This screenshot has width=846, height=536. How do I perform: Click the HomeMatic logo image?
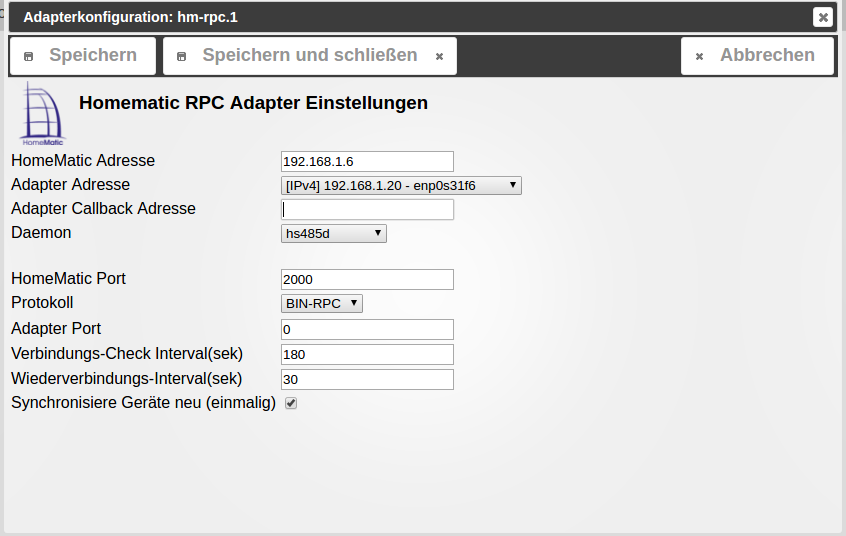[x=42, y=114]
